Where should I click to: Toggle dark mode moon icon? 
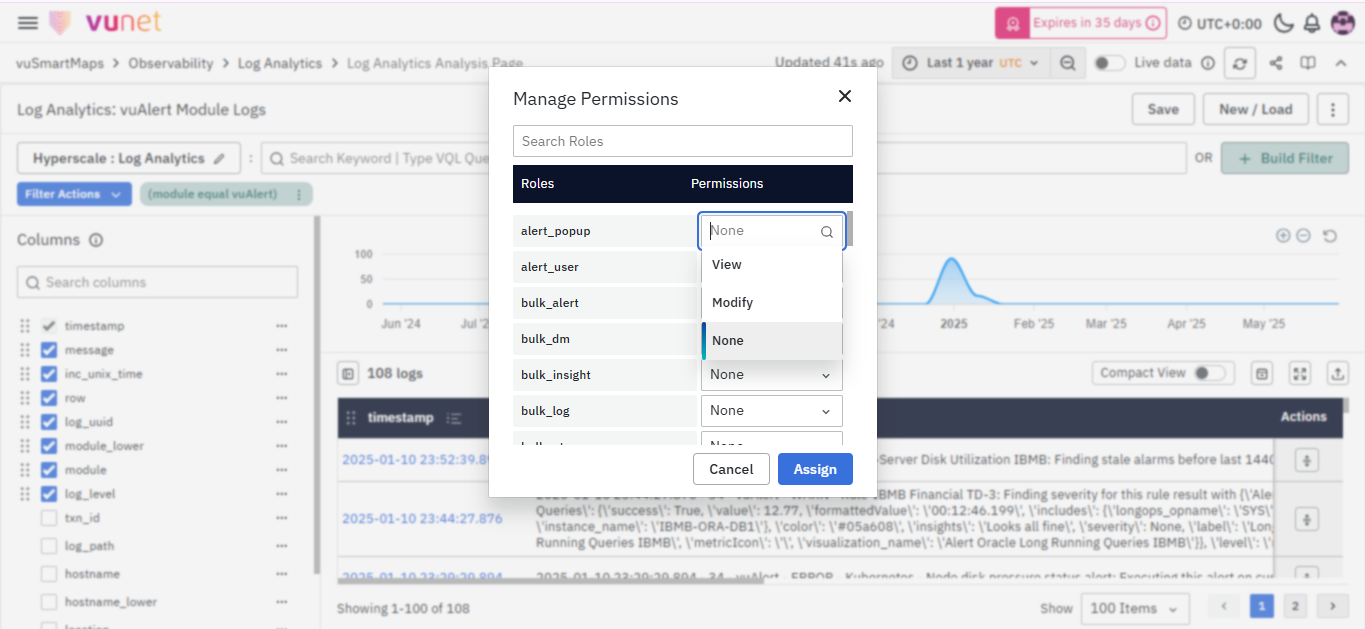point(1284,23)
